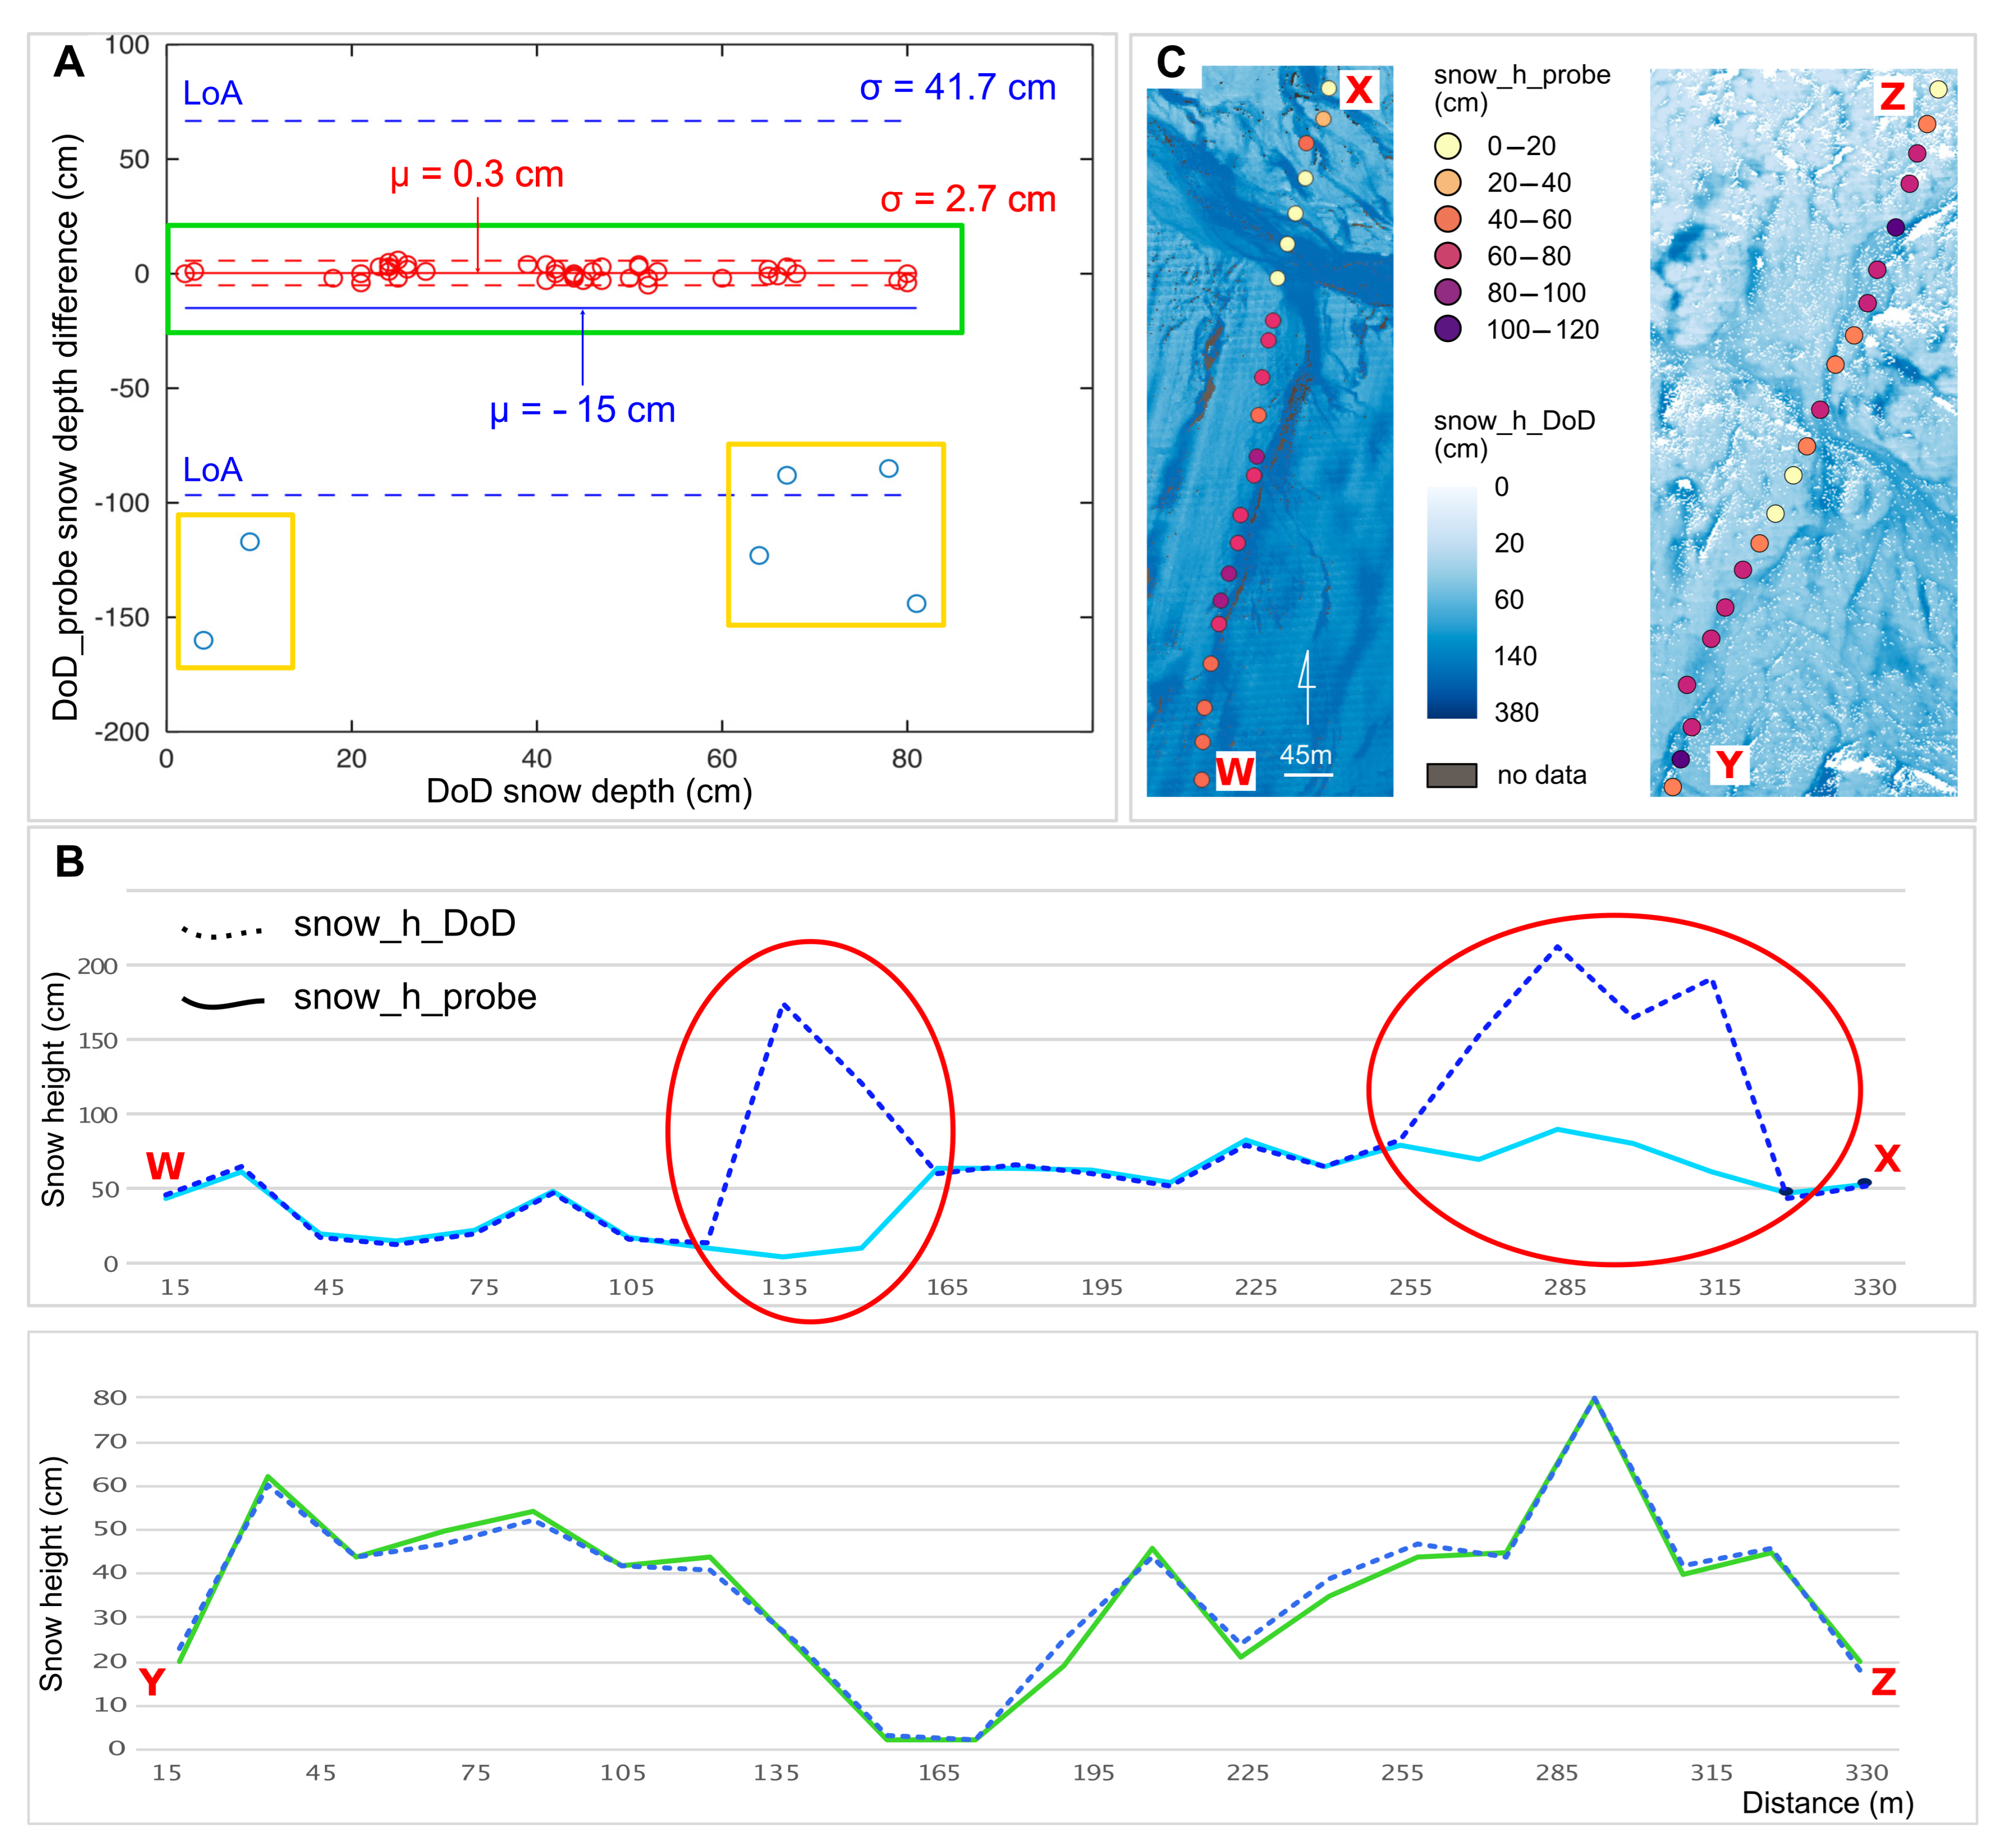Click the 100–120 cm legend circle

1447,329
